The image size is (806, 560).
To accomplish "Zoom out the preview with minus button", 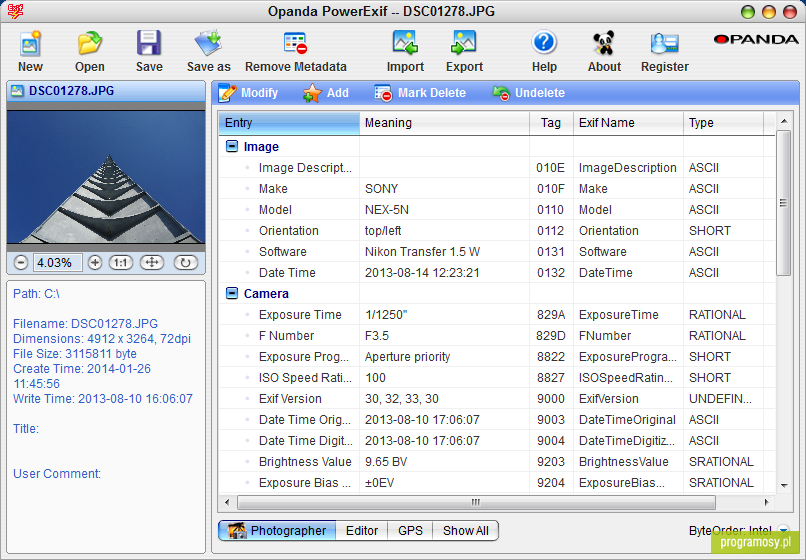I will point(21,263).
